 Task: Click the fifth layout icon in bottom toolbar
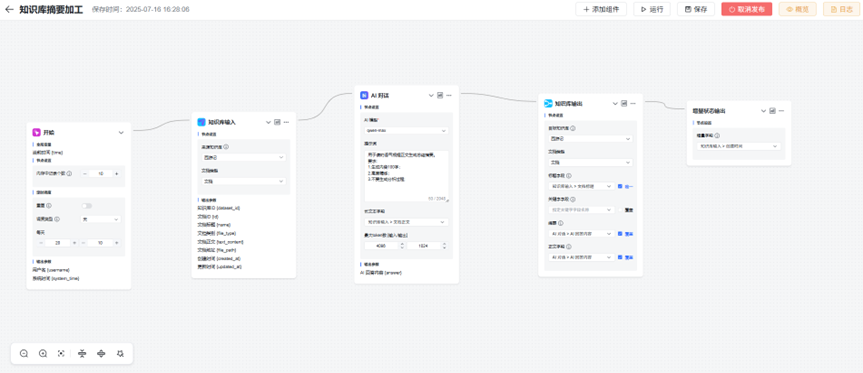point(101,354)
